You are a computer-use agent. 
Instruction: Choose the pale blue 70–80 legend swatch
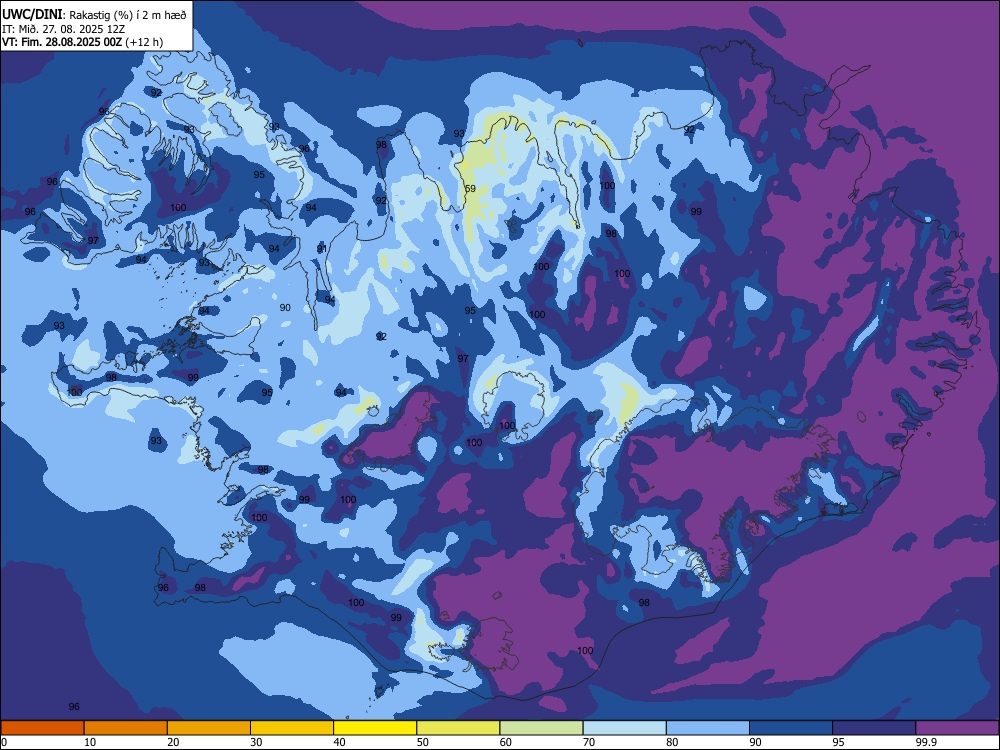coord(624,728)
